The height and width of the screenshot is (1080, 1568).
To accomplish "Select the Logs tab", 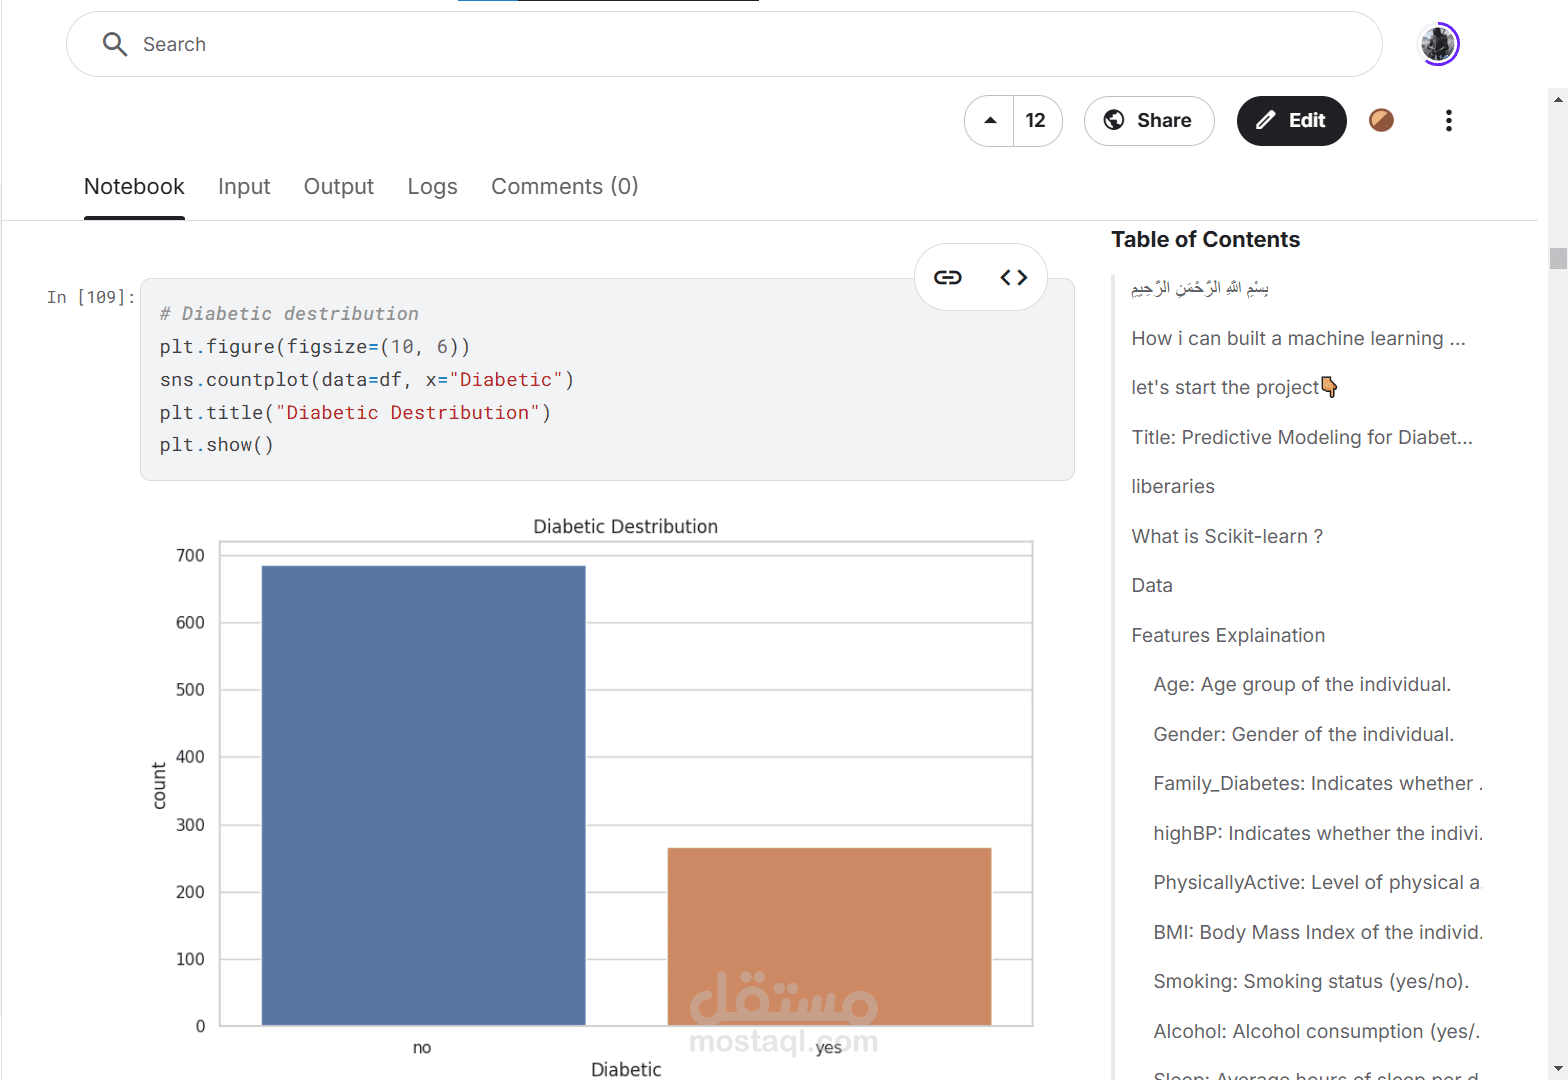I will [432, 187].
